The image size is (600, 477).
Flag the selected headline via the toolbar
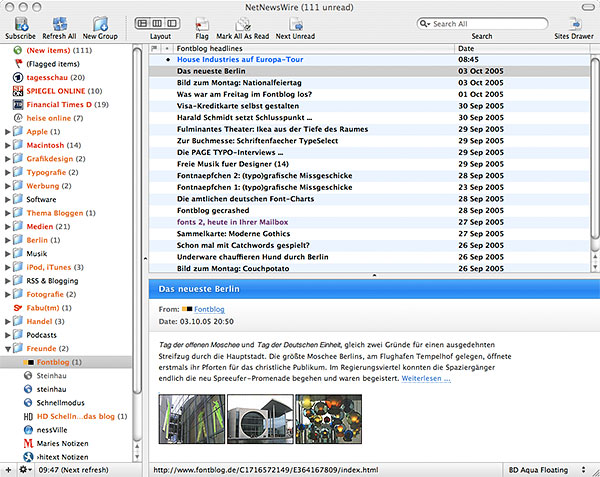click(x=202, y=25)
